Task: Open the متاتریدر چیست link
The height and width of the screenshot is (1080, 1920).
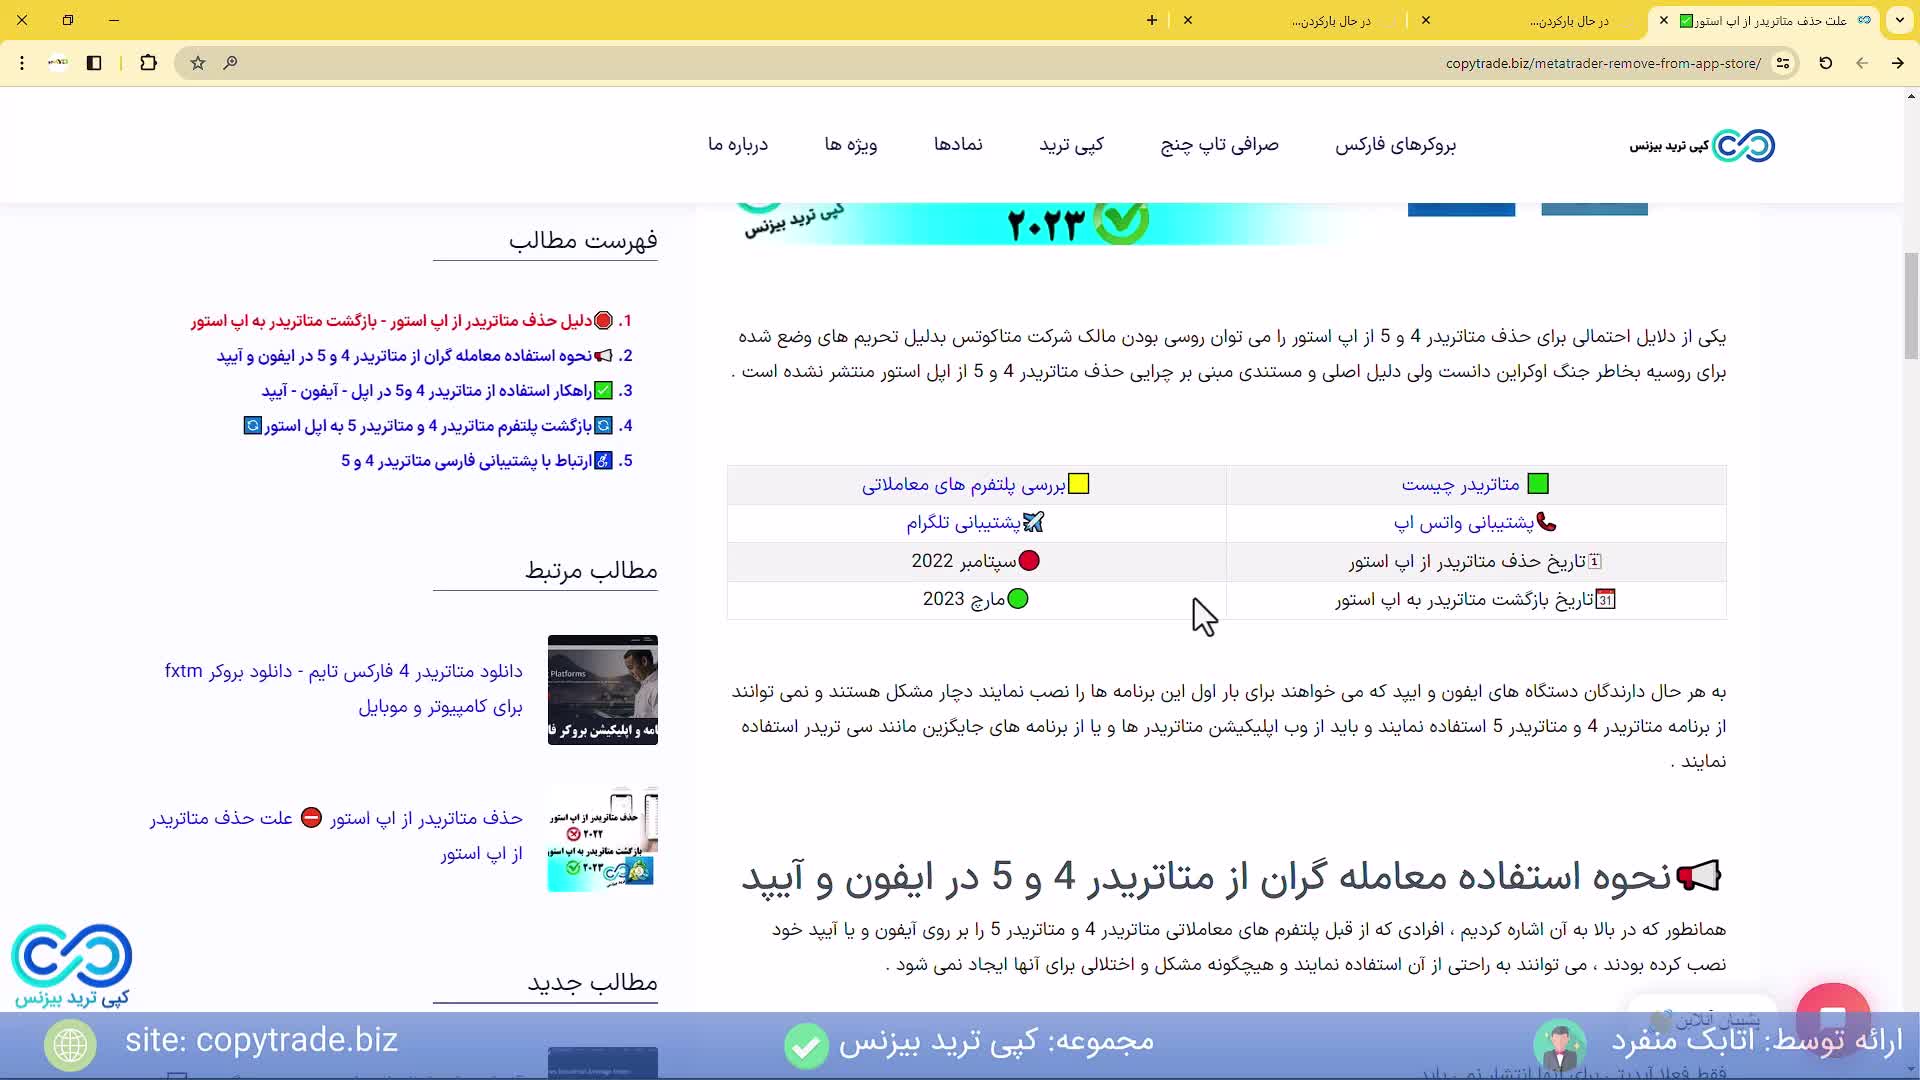Action: pyautogui.click(x=1460, y=485)
